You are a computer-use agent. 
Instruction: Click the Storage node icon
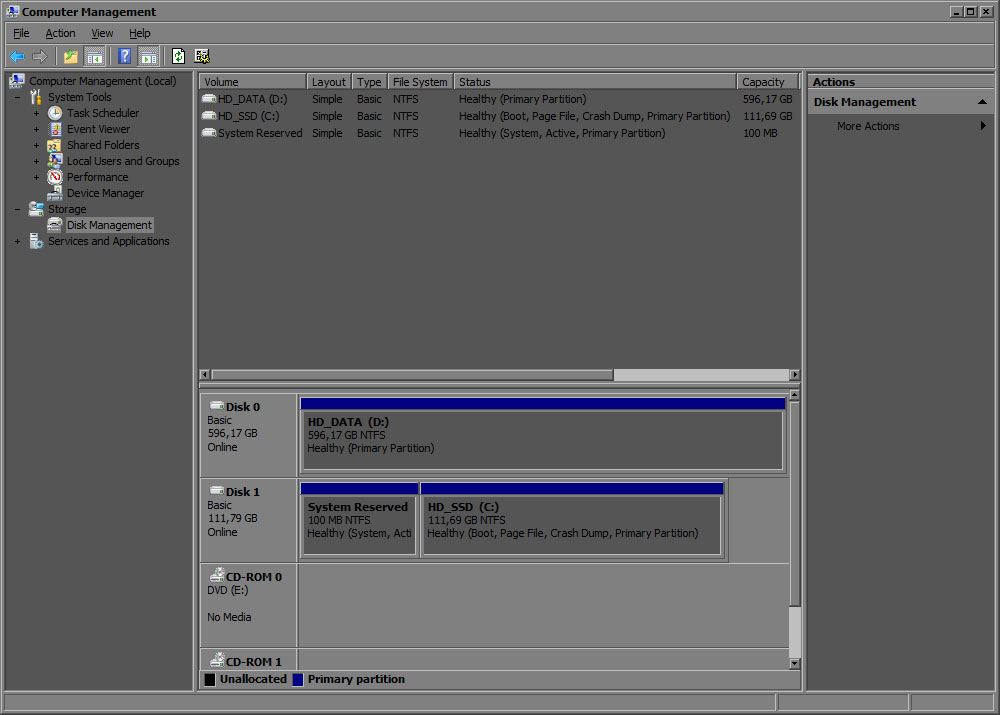(36, 209)
